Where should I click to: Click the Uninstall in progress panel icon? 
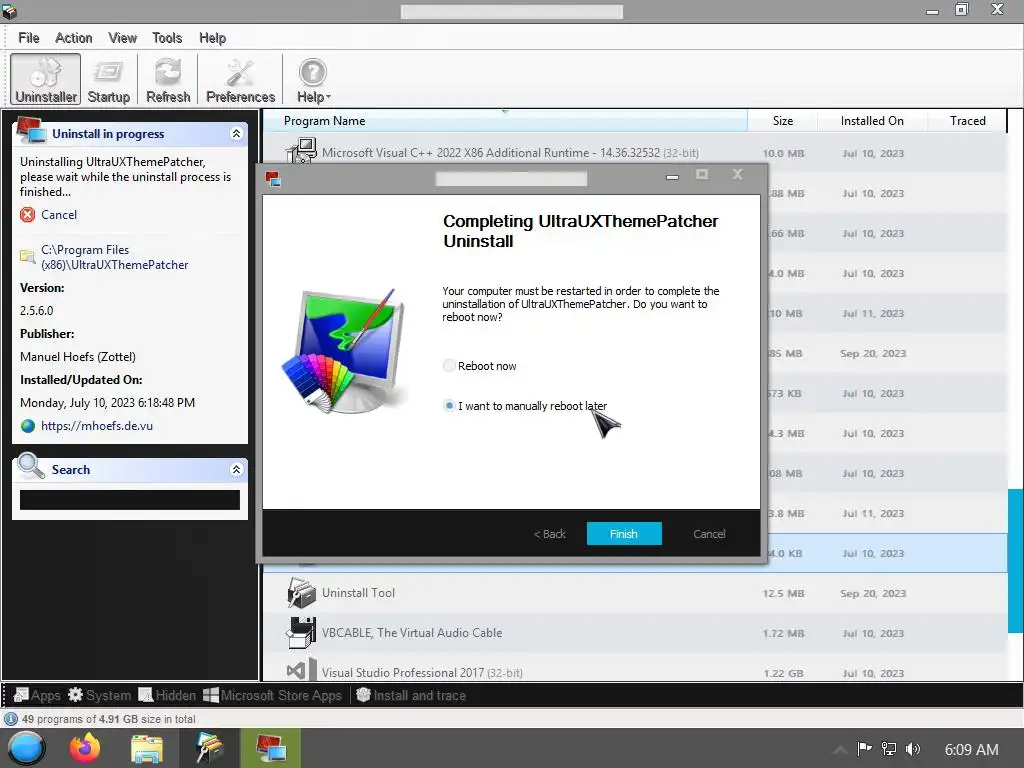(x=31, y=130)
